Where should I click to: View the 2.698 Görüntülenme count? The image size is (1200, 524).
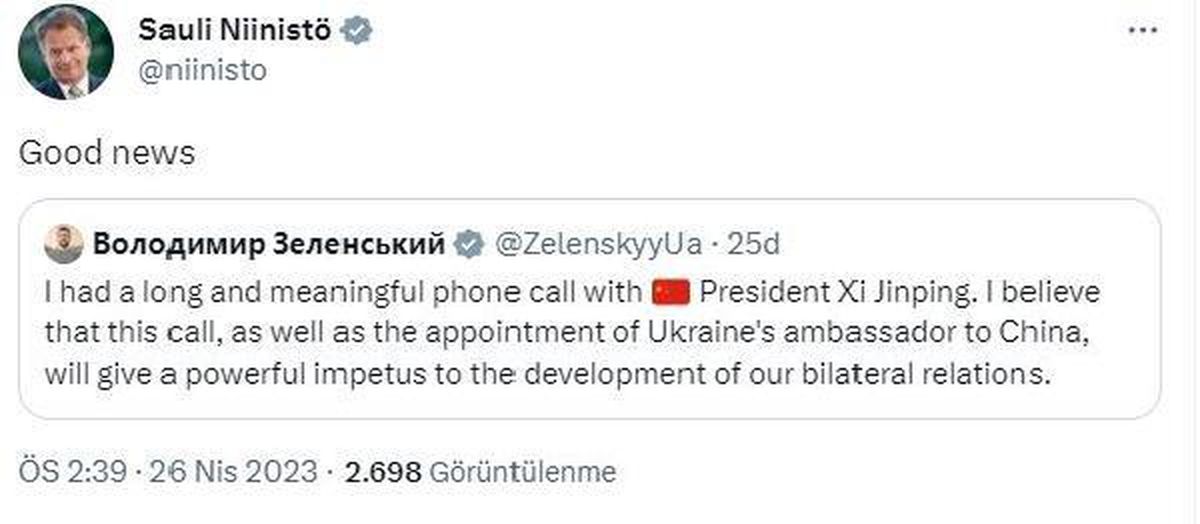coord(479,471)
